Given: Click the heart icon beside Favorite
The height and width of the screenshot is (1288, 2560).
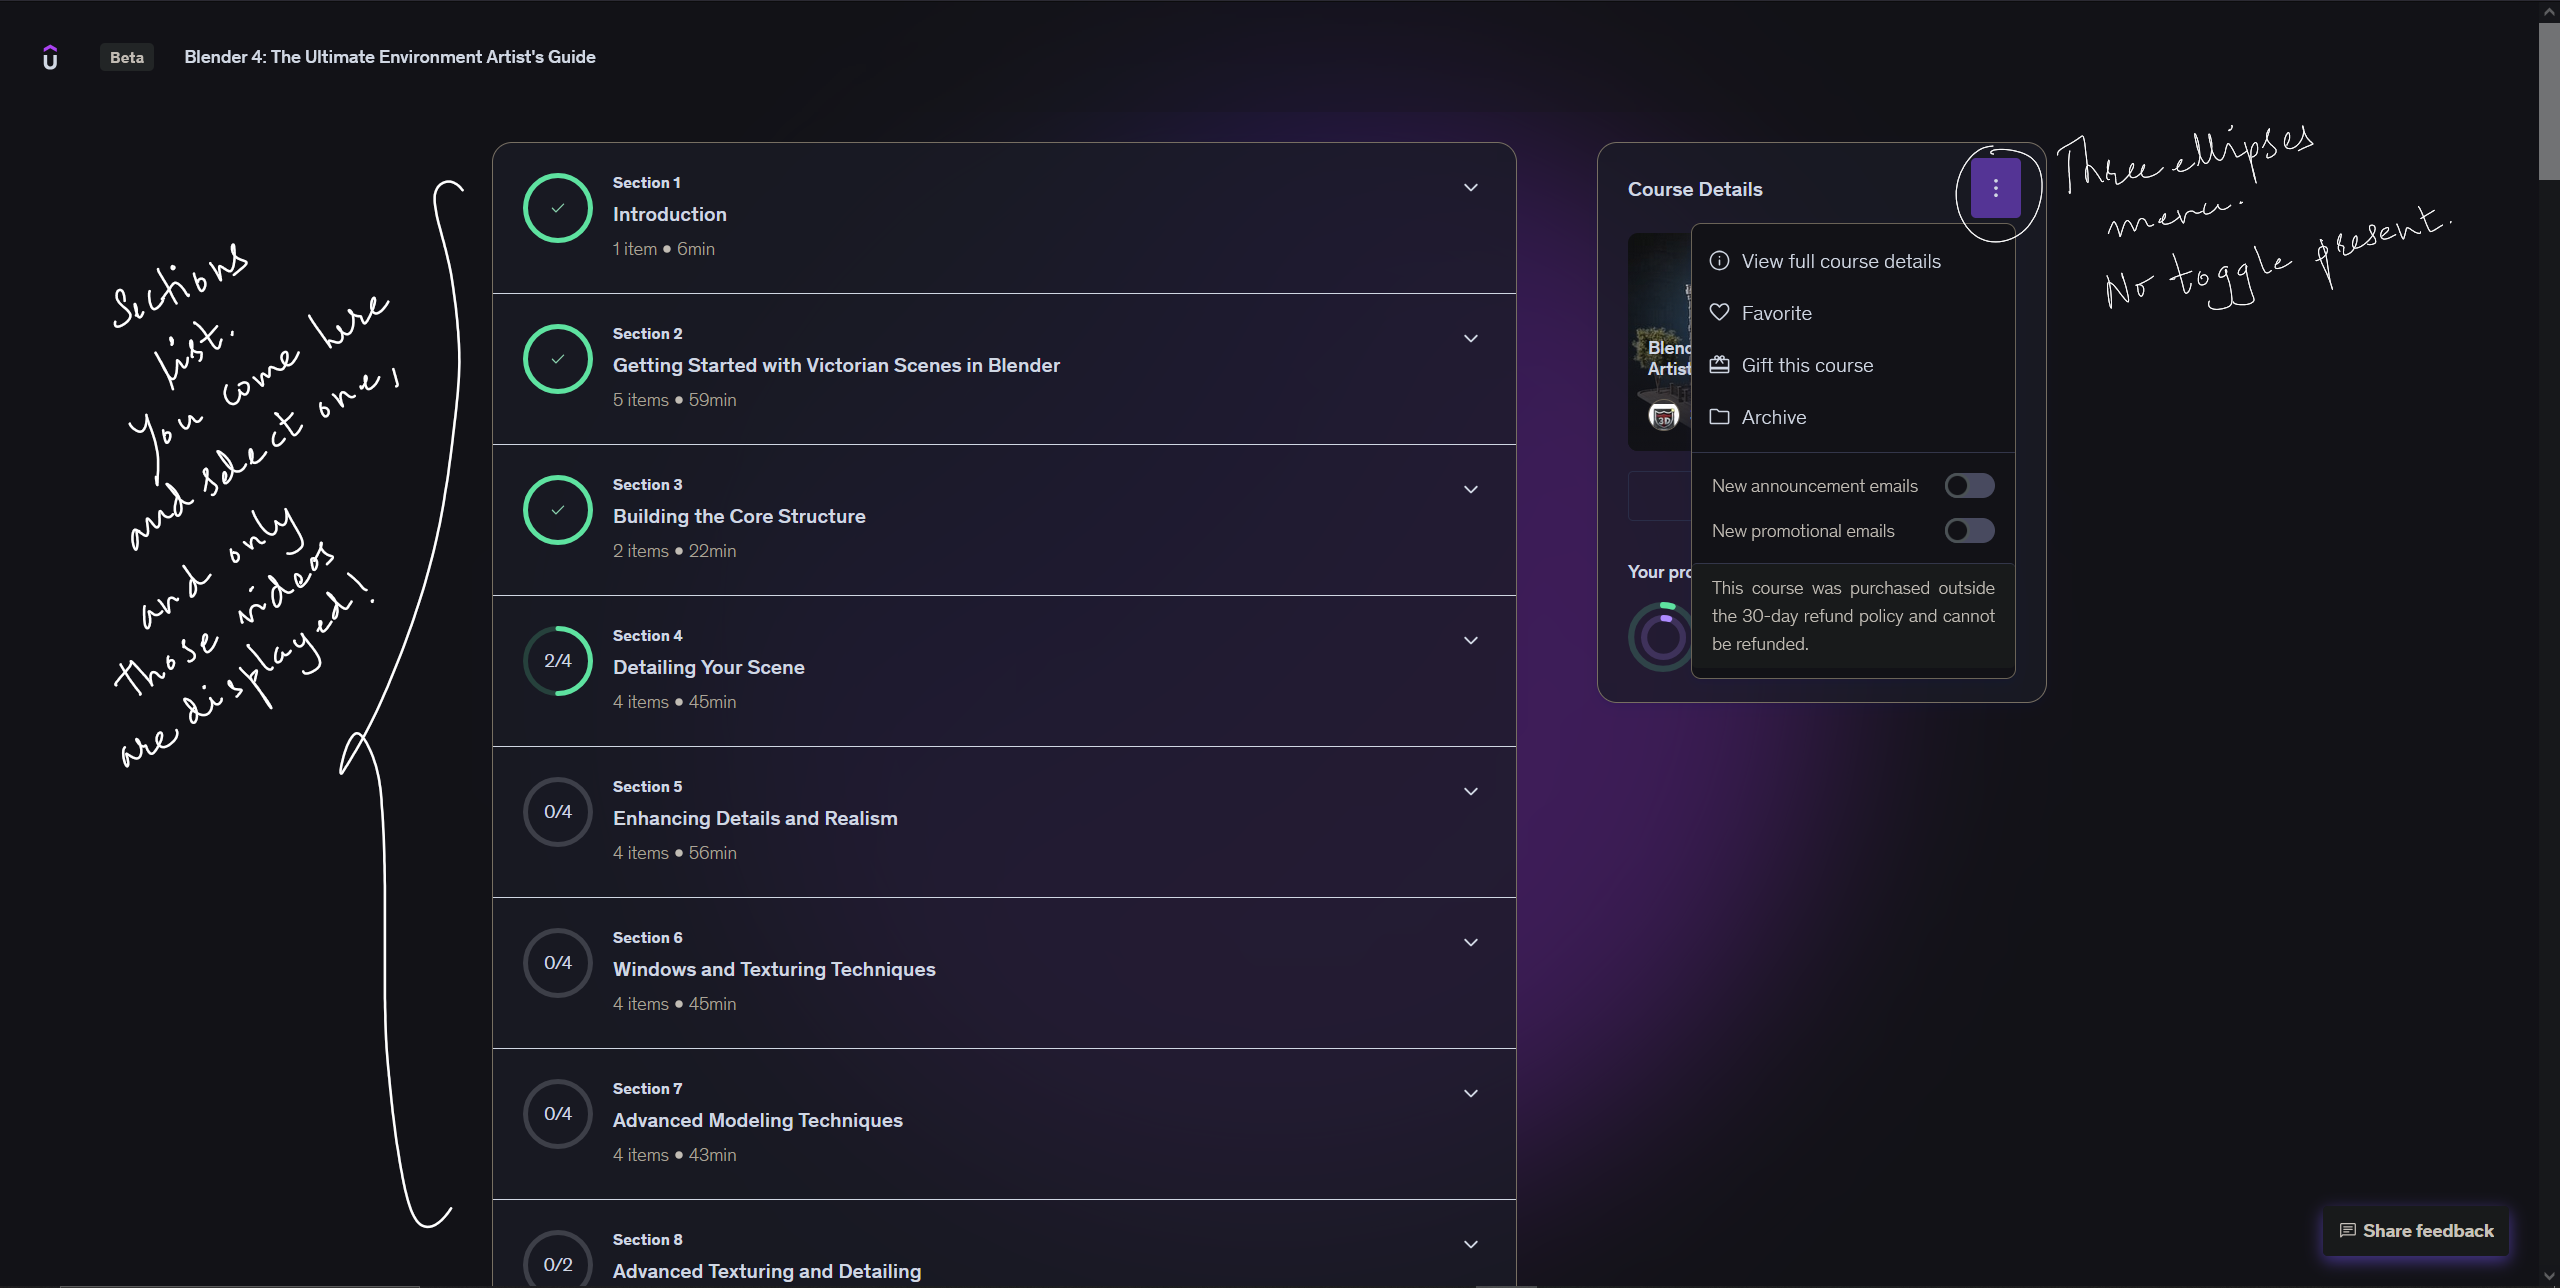Looking at the screenshot, I should 1719,312.
